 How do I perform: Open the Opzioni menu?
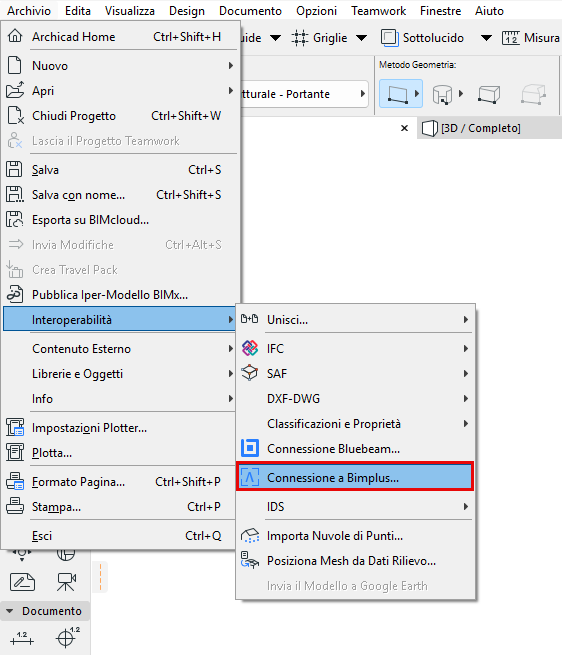click(316, 10)
